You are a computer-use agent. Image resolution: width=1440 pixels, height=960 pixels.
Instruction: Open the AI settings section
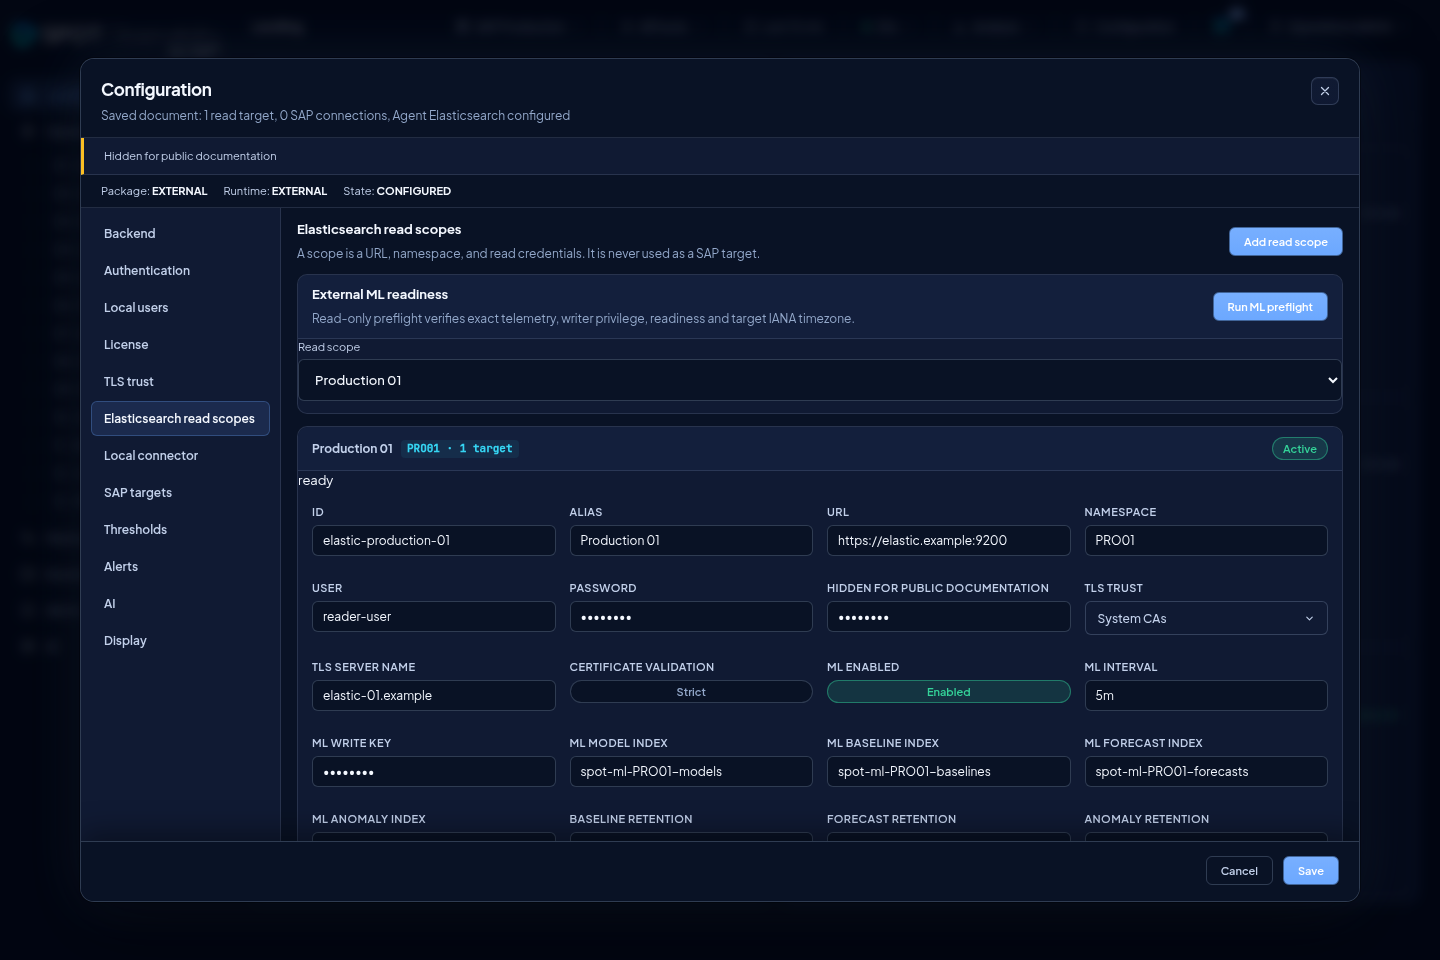click(180, 604)
